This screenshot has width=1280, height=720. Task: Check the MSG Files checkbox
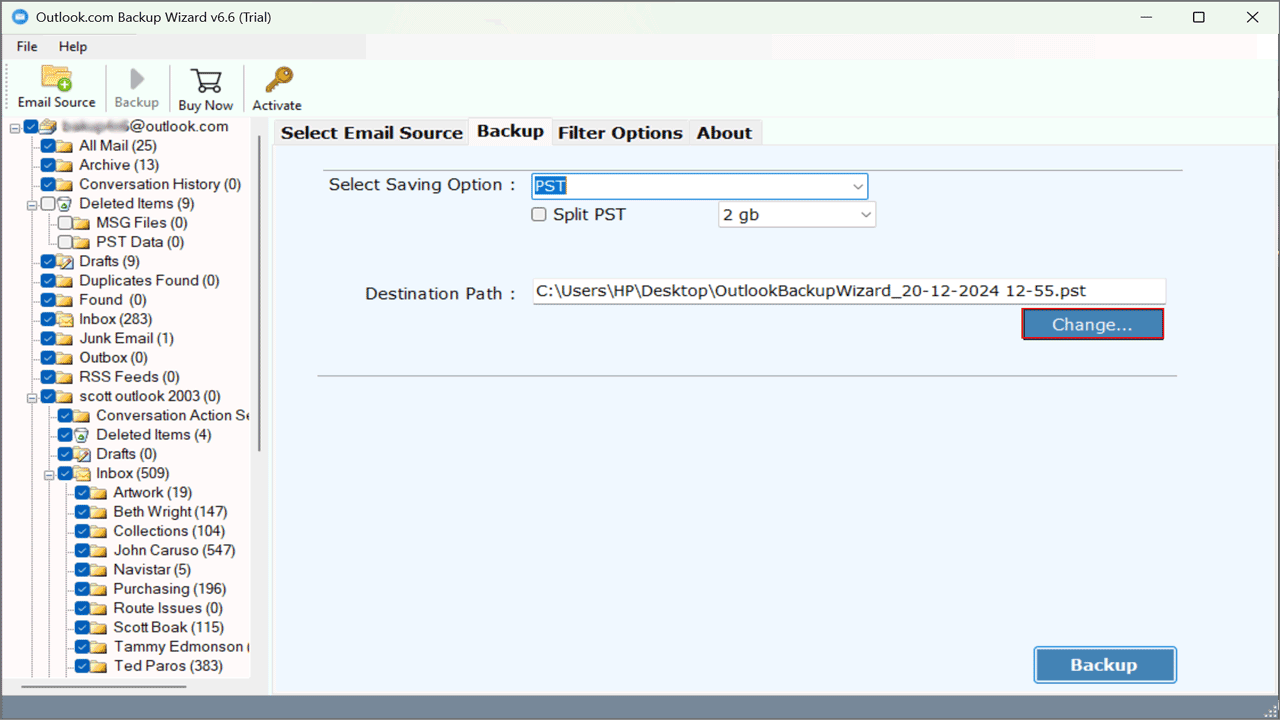coord(65,223)
